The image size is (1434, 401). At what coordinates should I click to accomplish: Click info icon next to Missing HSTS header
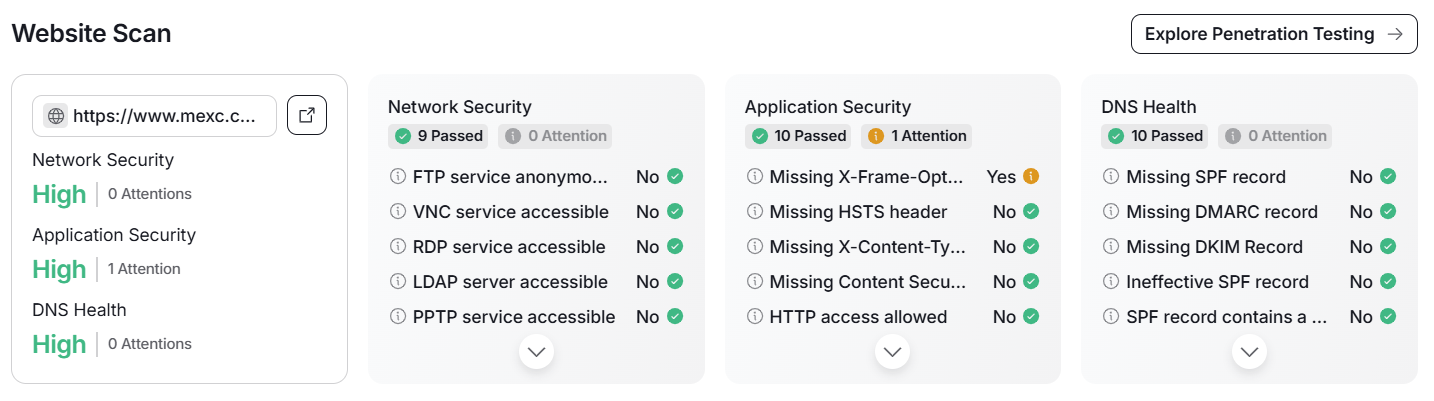click(754, 212)
